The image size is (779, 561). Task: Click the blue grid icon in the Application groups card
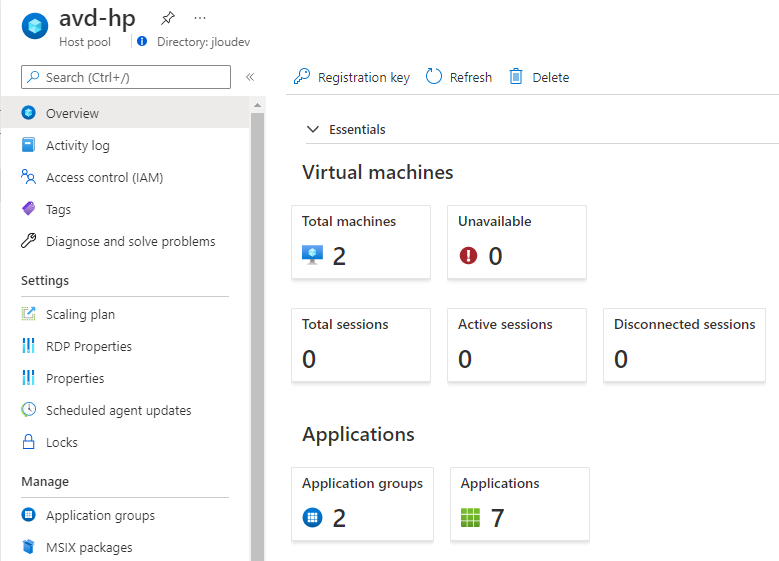coord(312,518)
